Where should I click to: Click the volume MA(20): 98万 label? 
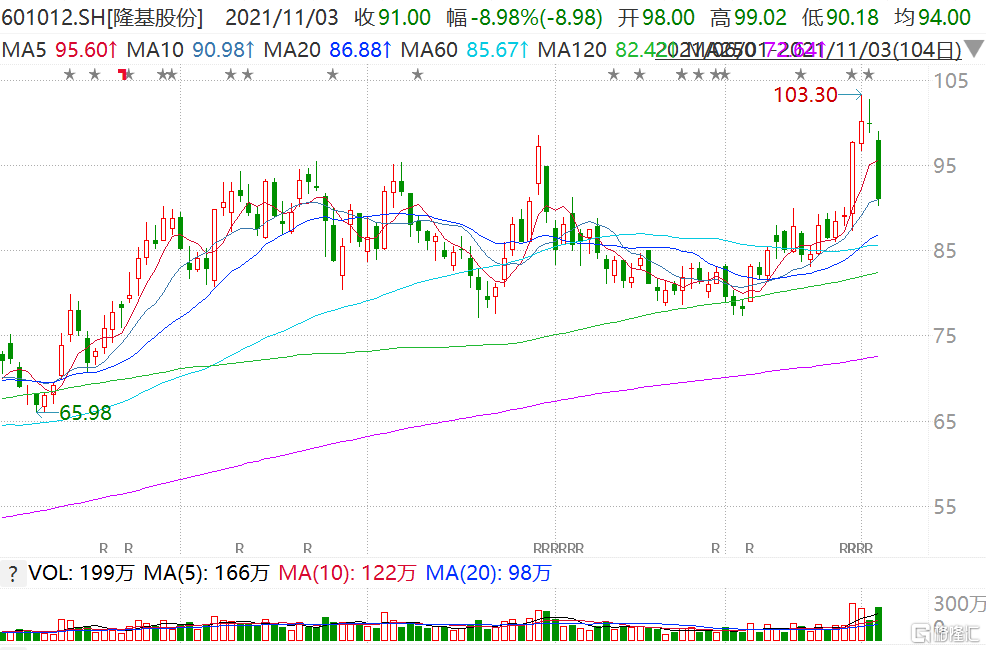[x=489, y=573]
